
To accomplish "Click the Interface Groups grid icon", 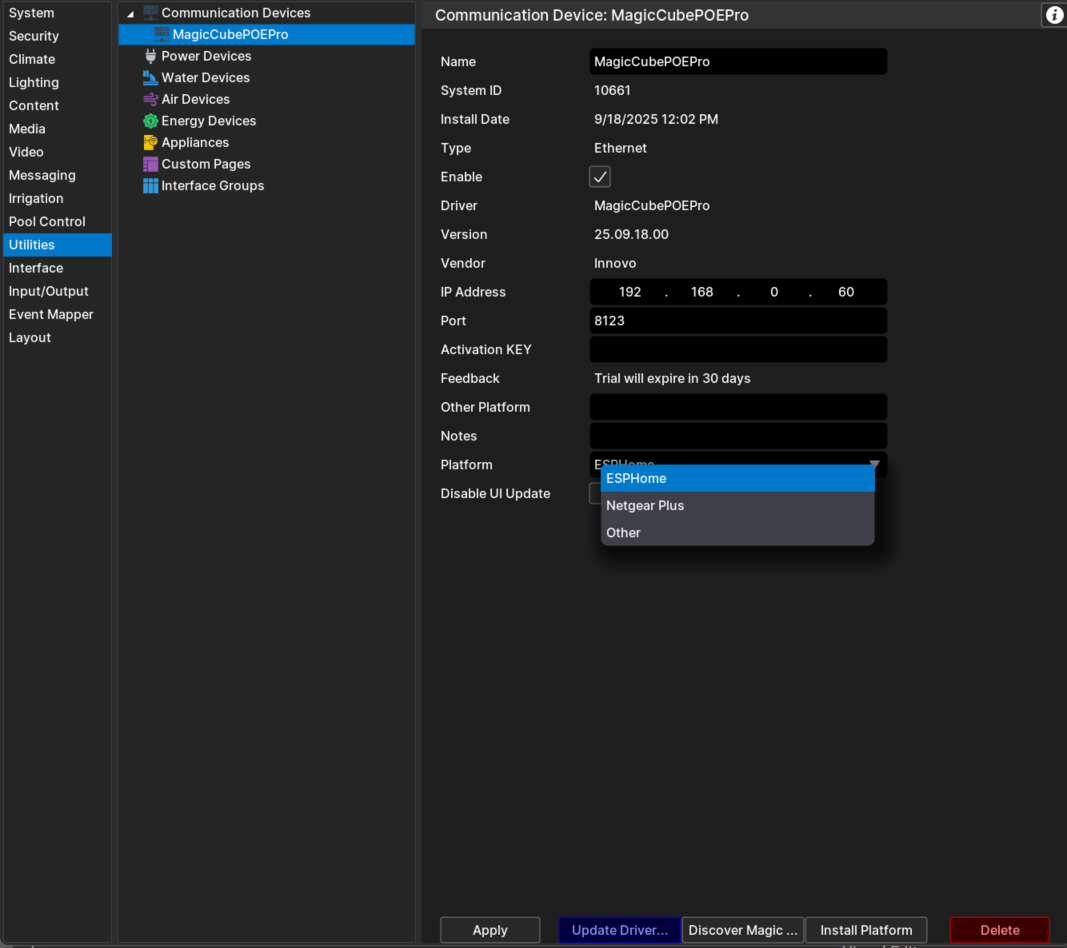I will [x=151, y=186].
